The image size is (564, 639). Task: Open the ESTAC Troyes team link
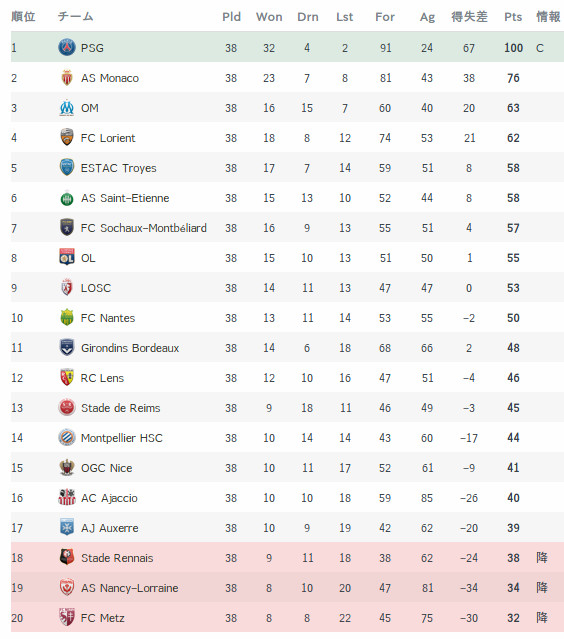coord(119,168)
